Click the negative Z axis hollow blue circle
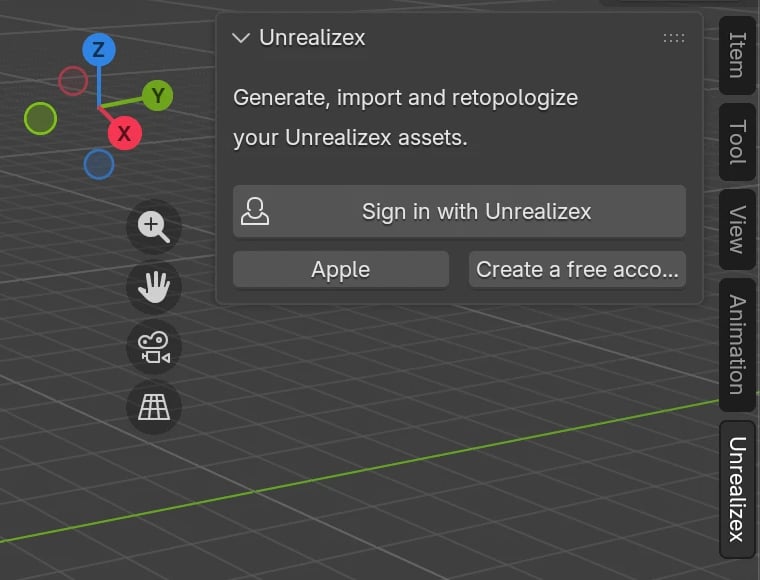Screen dimensions: 760x580 click(99, 165)
